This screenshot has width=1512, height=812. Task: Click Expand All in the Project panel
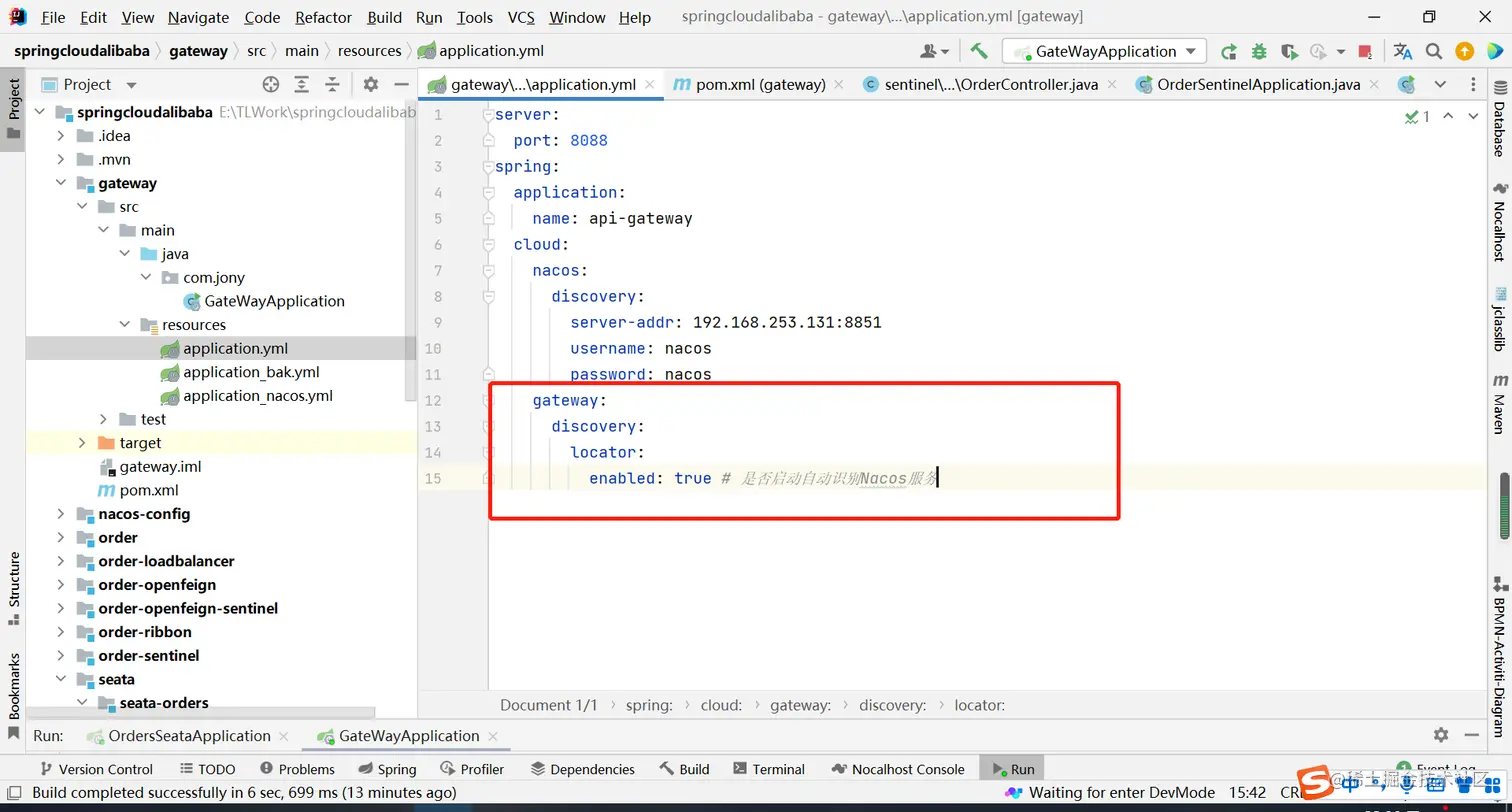(301, 85)
